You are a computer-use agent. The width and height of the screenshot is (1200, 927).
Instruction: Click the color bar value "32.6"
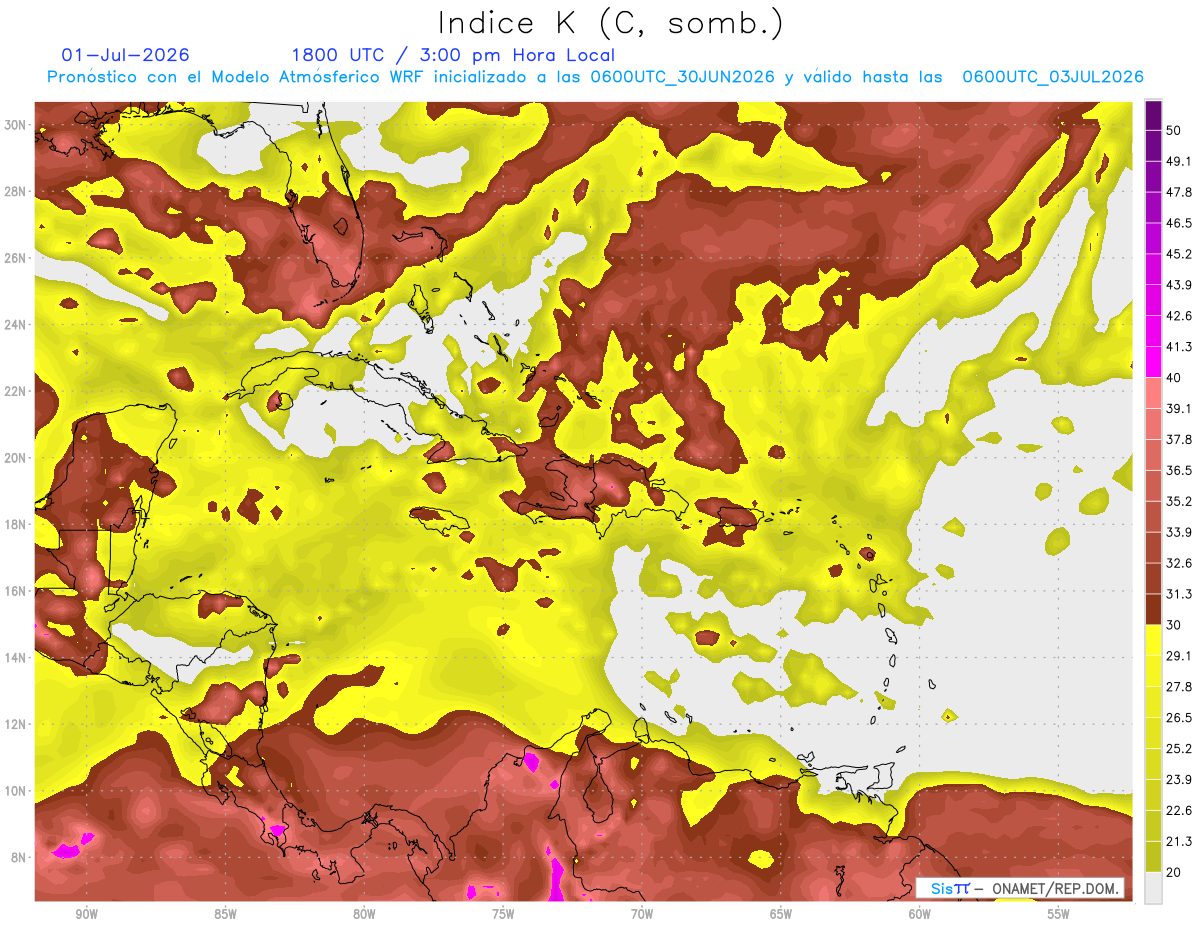tap(1180, 564)
